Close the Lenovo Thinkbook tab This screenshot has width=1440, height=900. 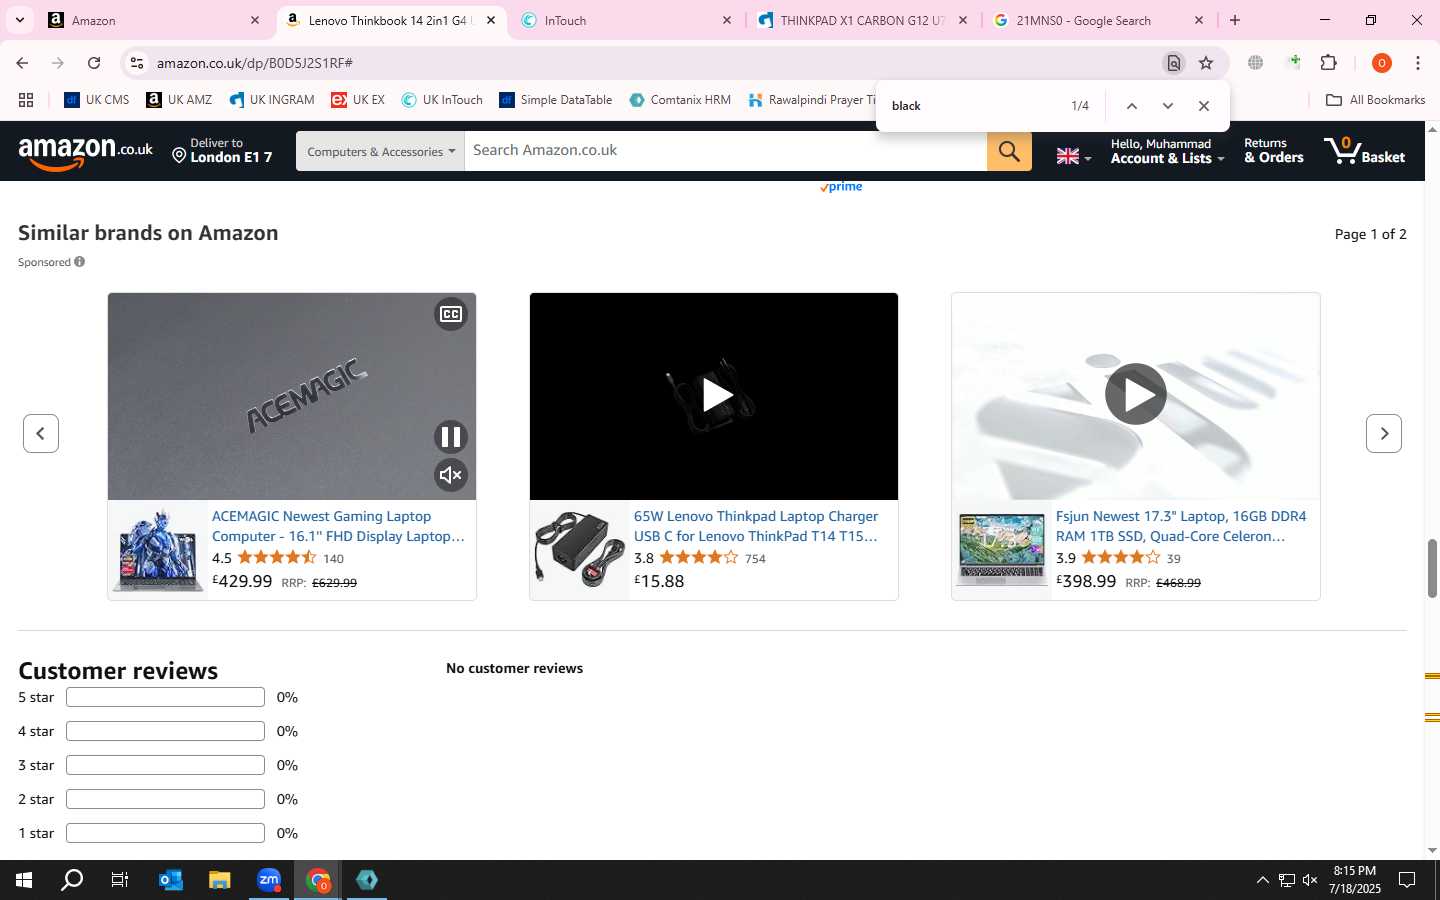(491, 20)
